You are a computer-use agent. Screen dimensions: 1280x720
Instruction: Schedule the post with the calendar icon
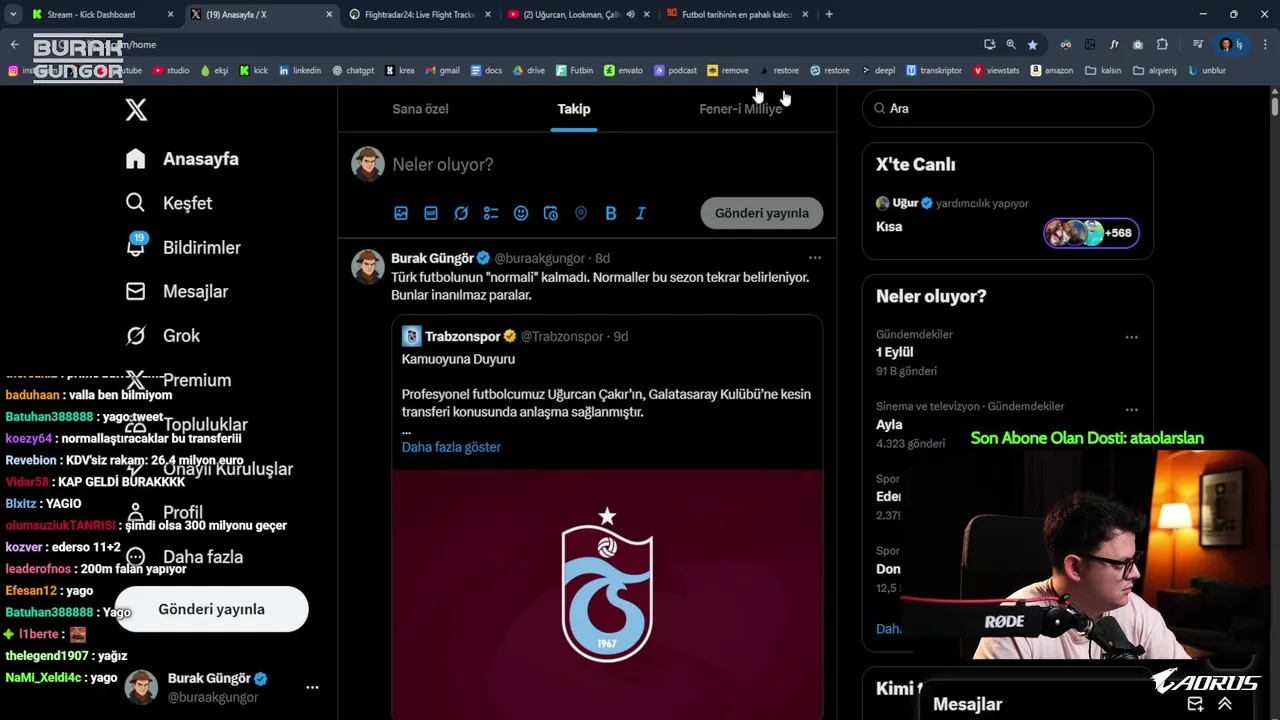coord(551,213)
